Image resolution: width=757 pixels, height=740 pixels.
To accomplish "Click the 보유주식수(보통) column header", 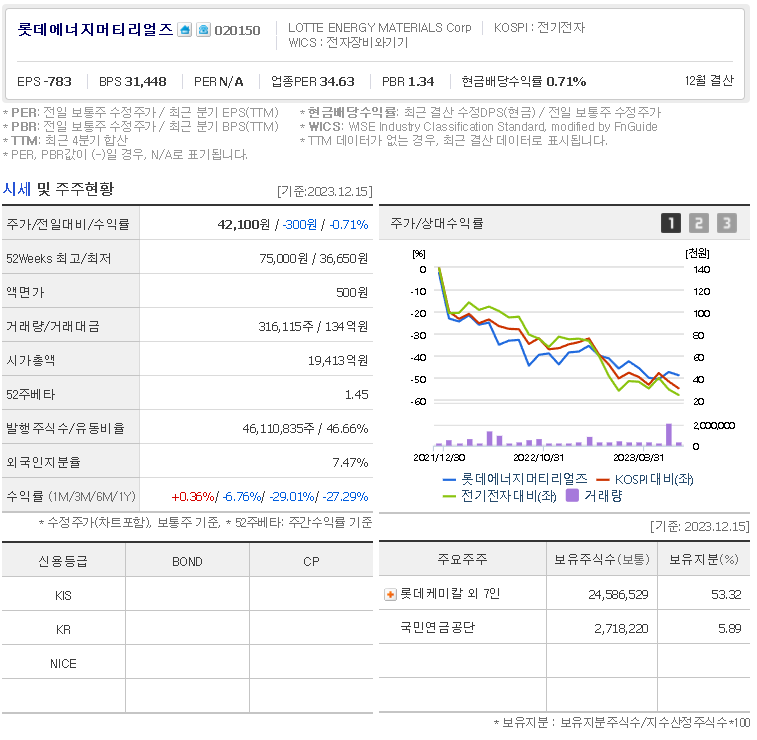I will pos(602,559).
